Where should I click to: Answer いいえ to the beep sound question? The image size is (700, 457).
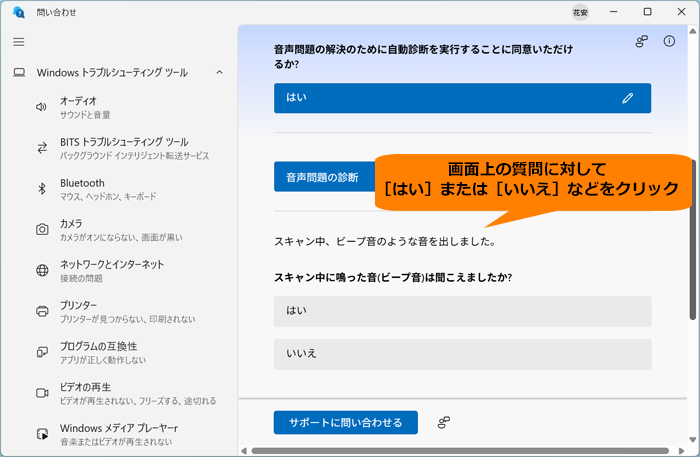click(x=462, y=354)
